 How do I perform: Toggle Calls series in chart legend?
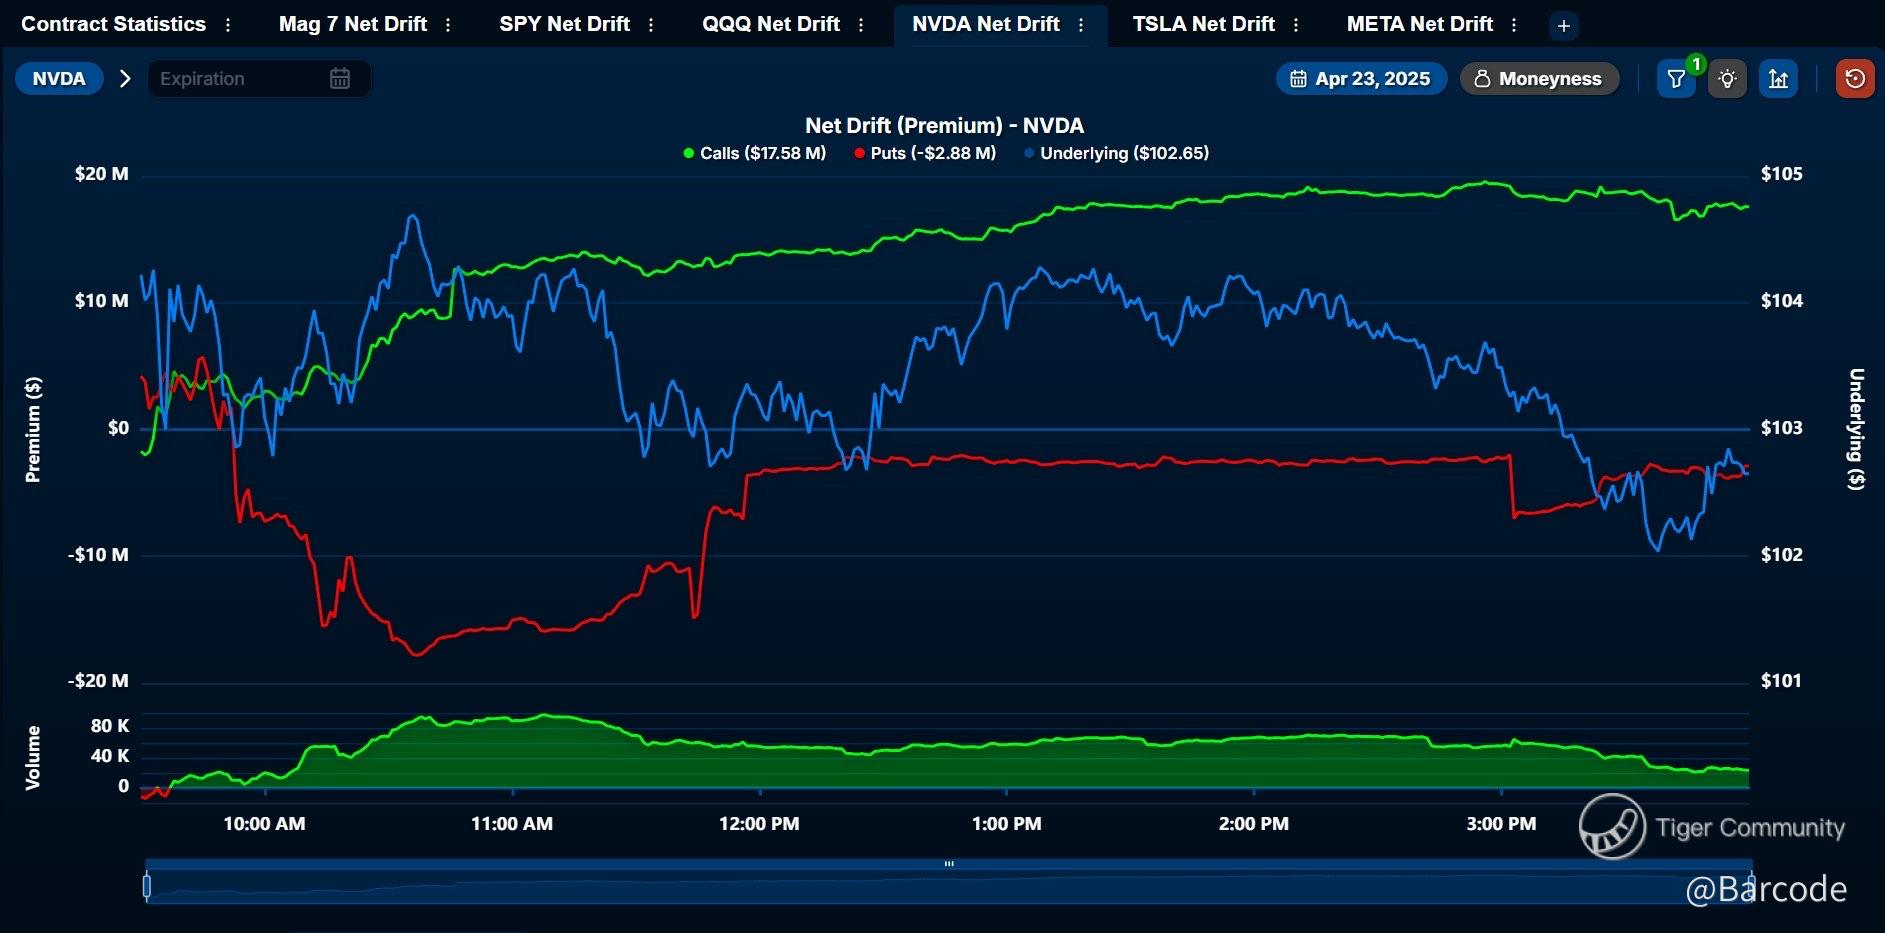[x=754, y=153]
